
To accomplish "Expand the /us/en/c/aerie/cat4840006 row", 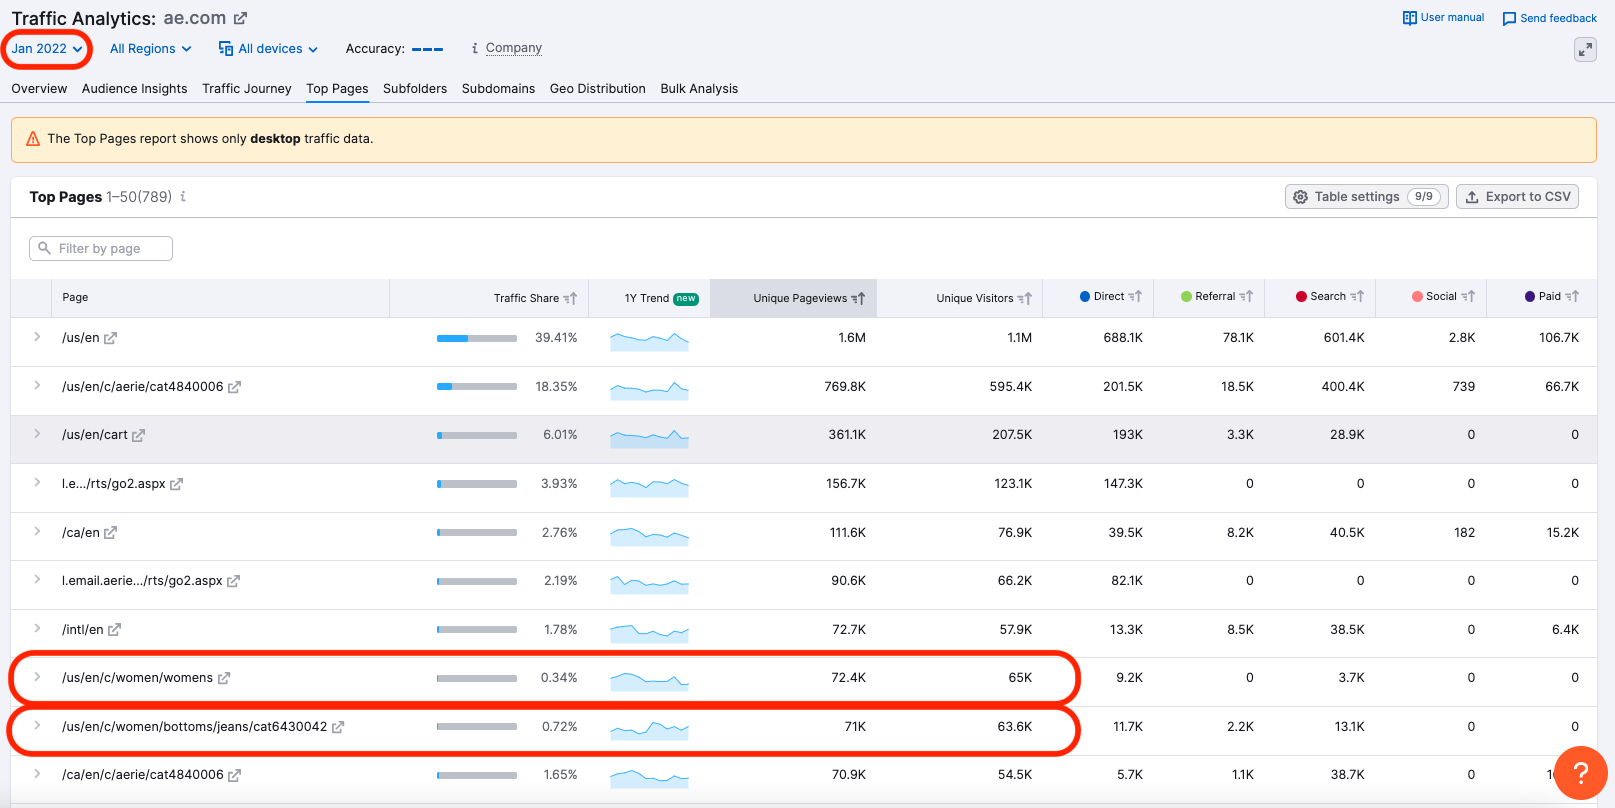I will tap(37, 385).
